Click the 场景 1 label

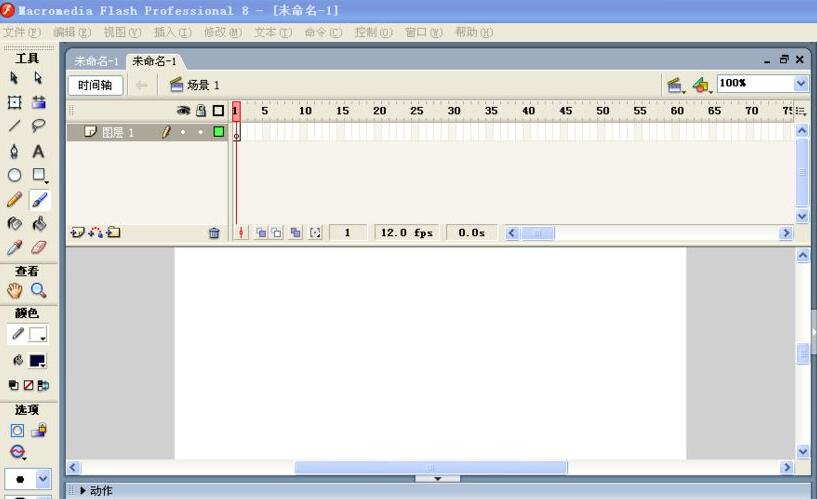(x=203, y=85)
